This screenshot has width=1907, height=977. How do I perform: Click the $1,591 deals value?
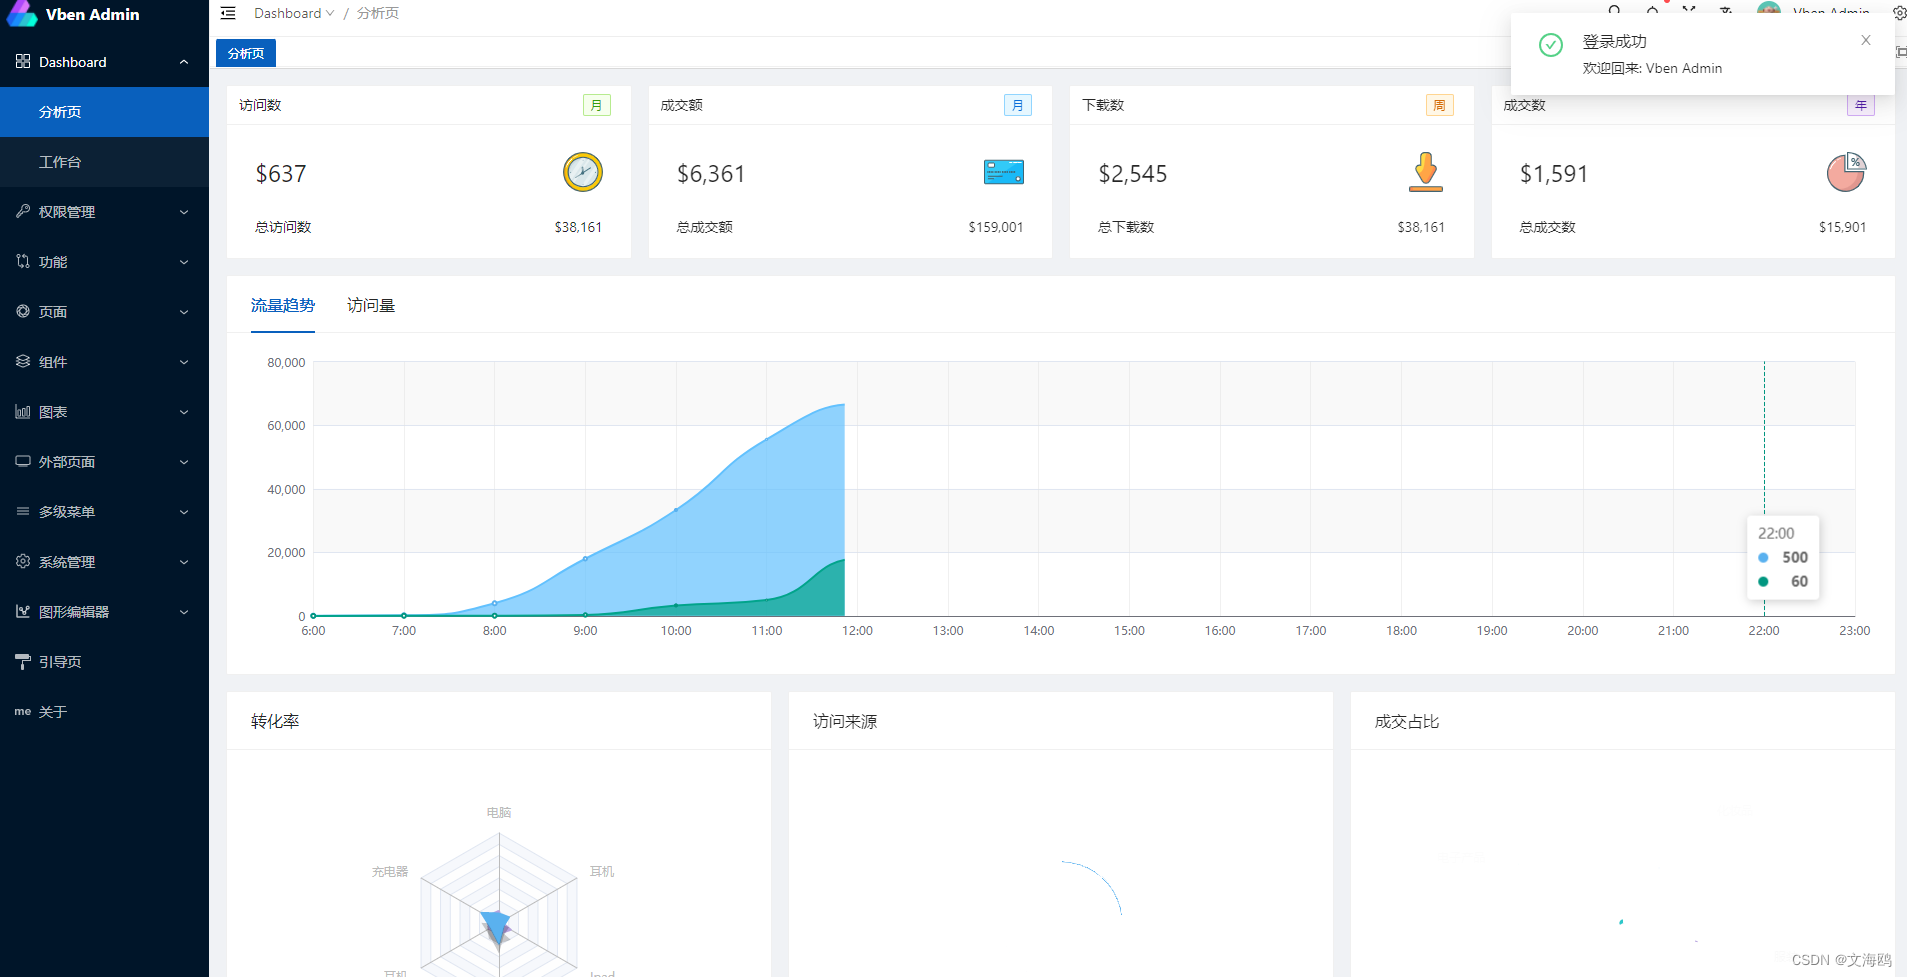pos(1554,174)
